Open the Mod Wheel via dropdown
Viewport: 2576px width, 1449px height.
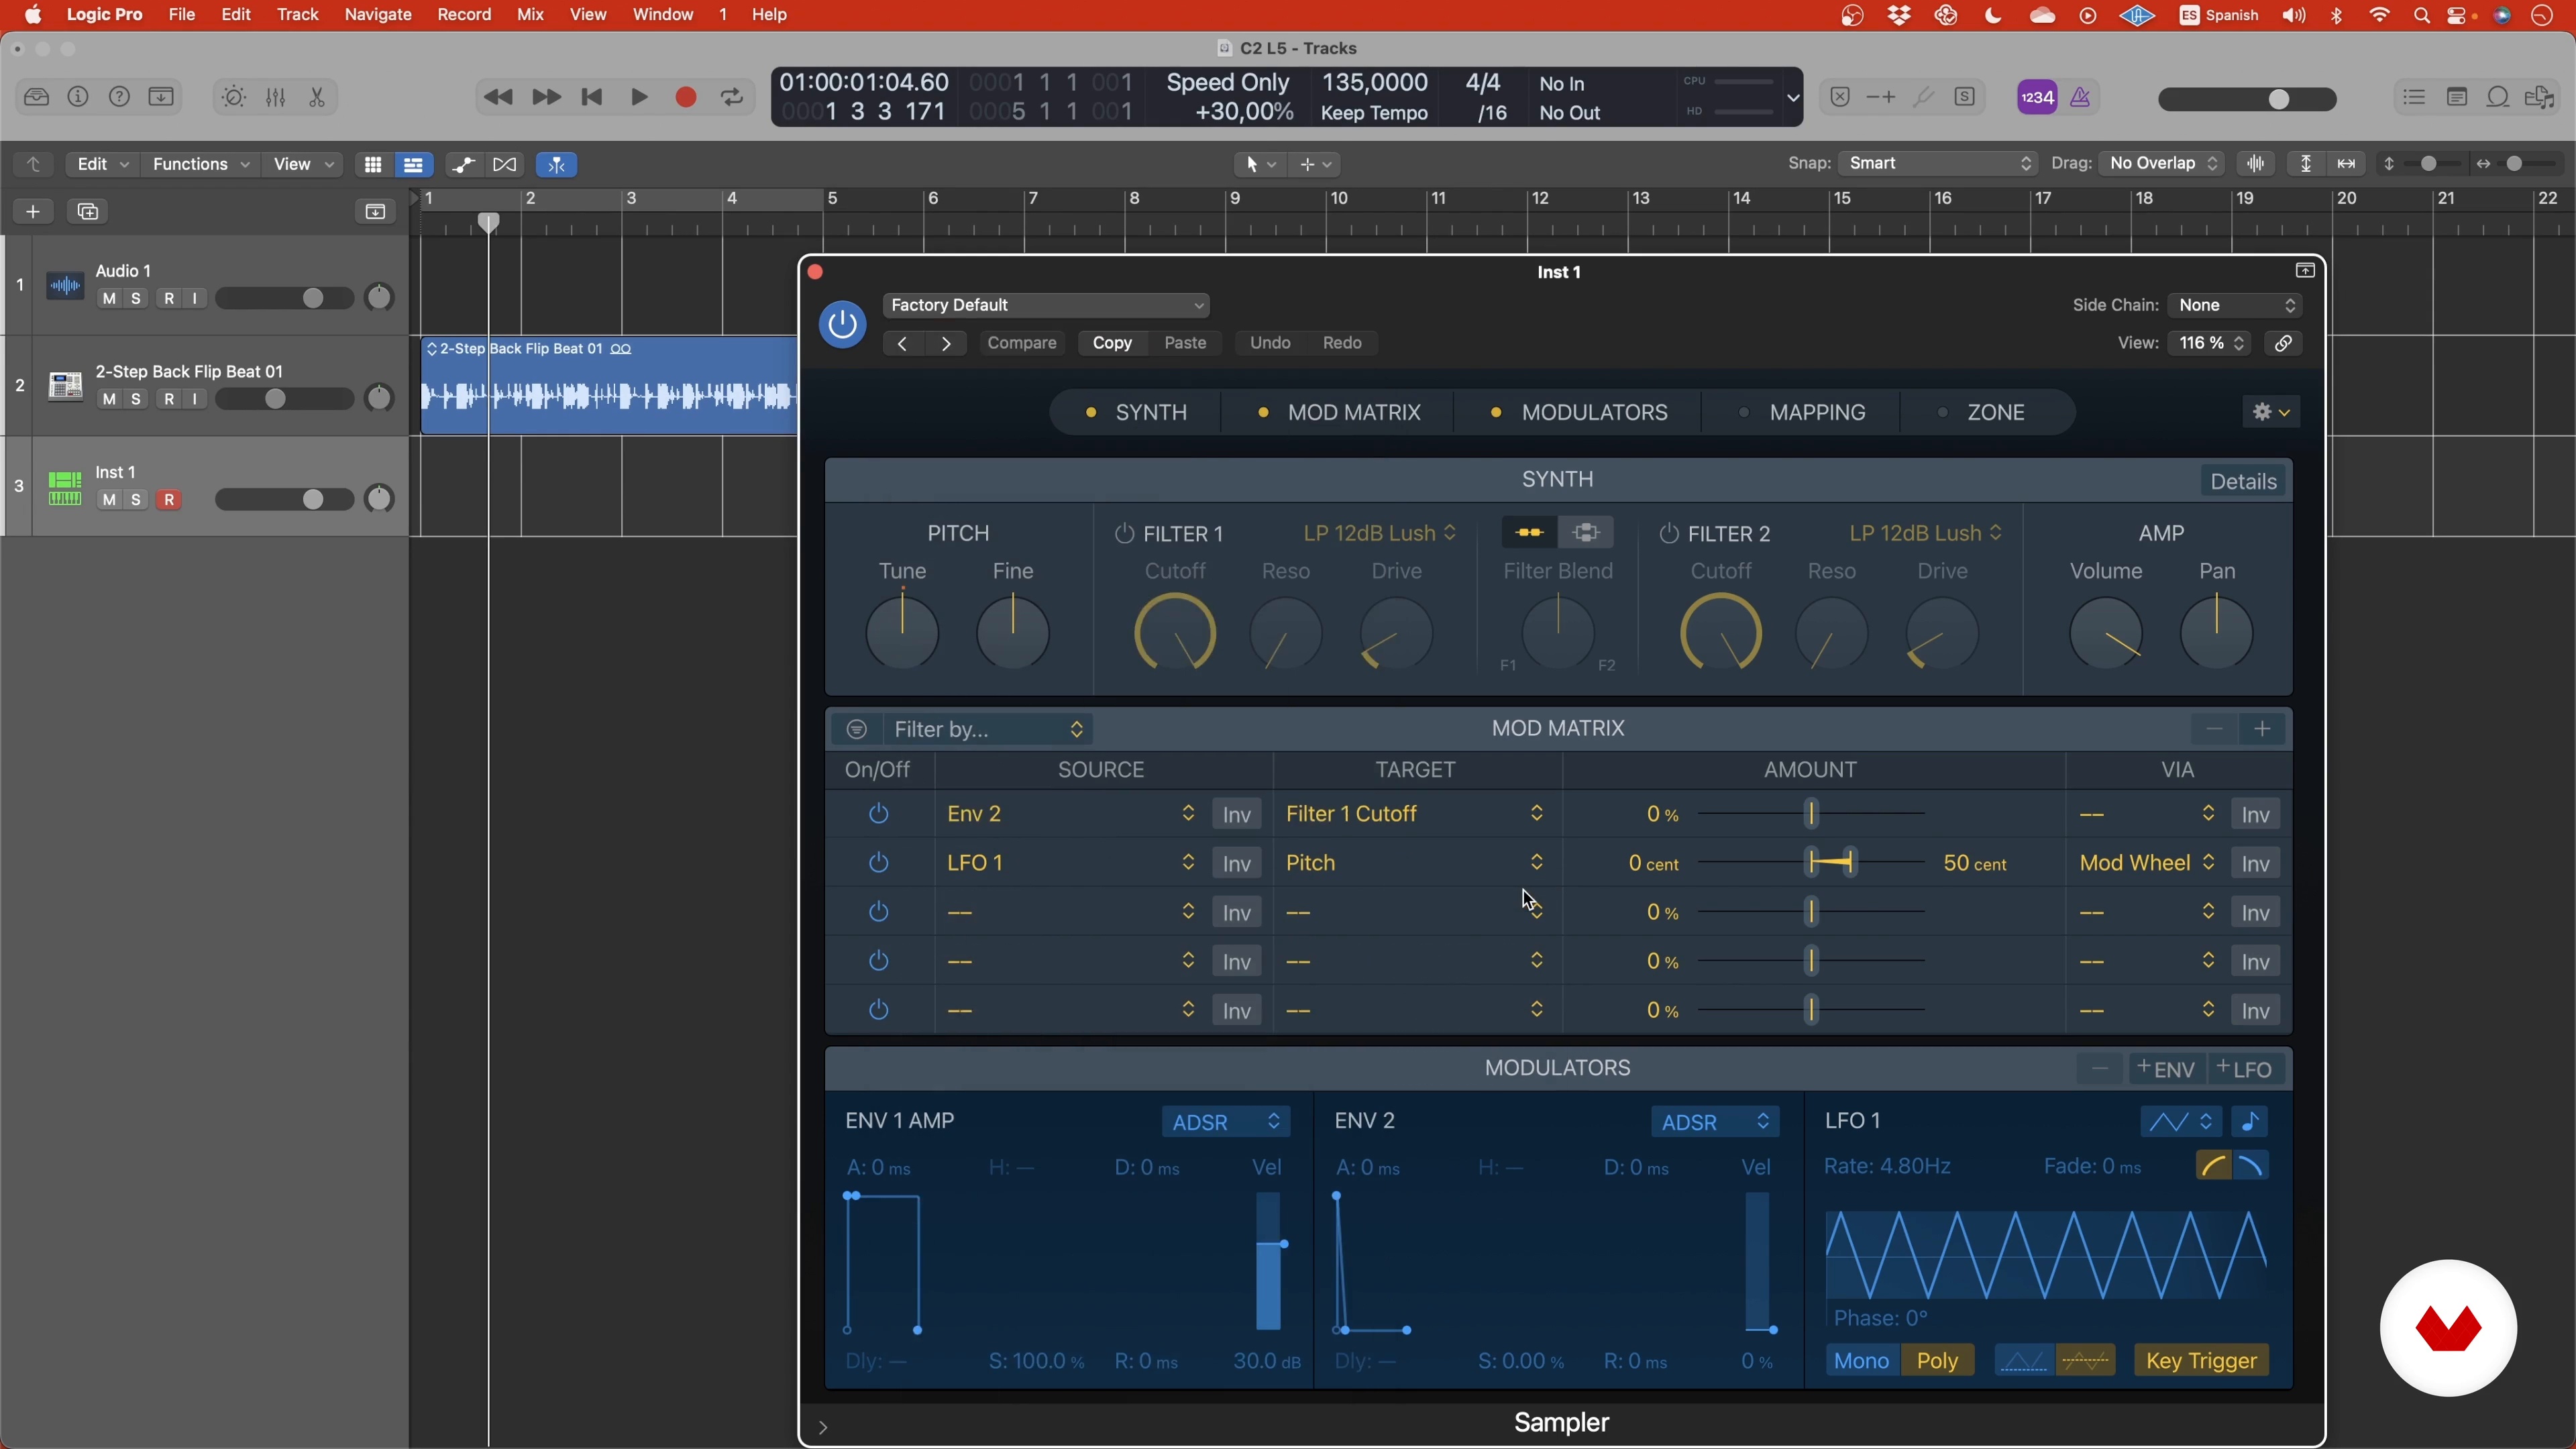click(x=2148, y=863)
